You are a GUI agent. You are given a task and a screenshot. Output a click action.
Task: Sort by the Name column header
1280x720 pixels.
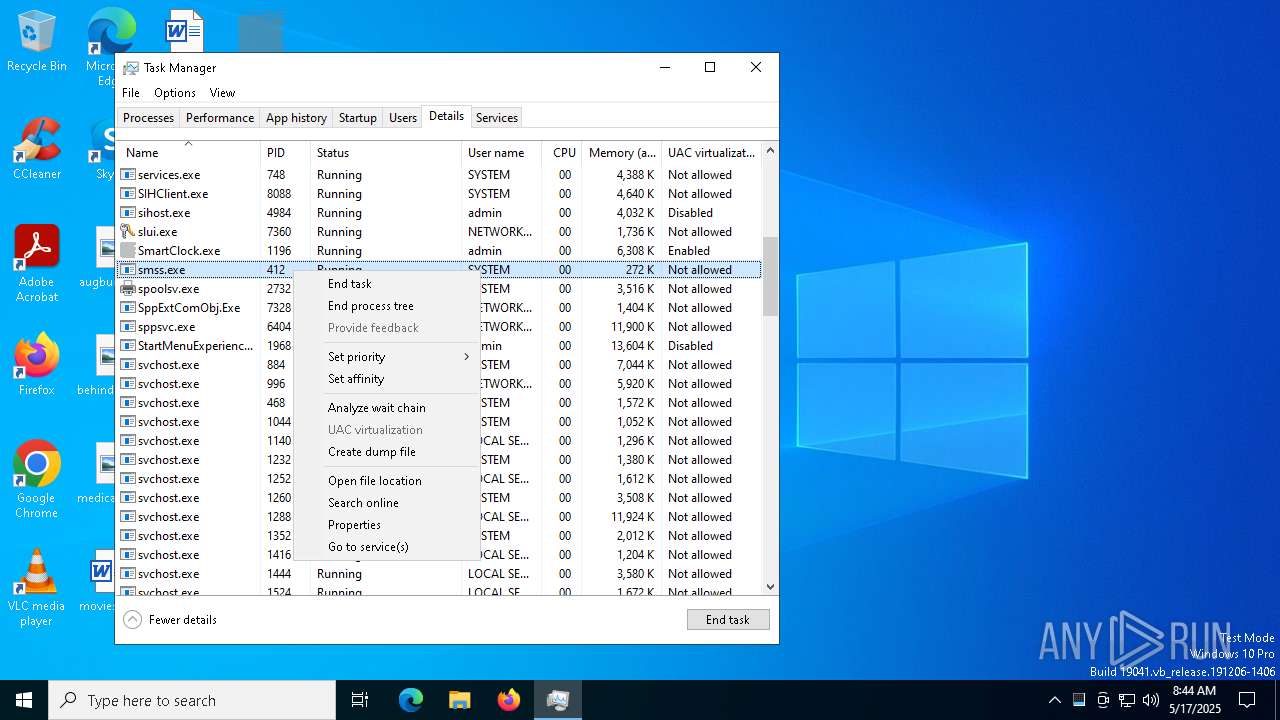click(189, 153)
